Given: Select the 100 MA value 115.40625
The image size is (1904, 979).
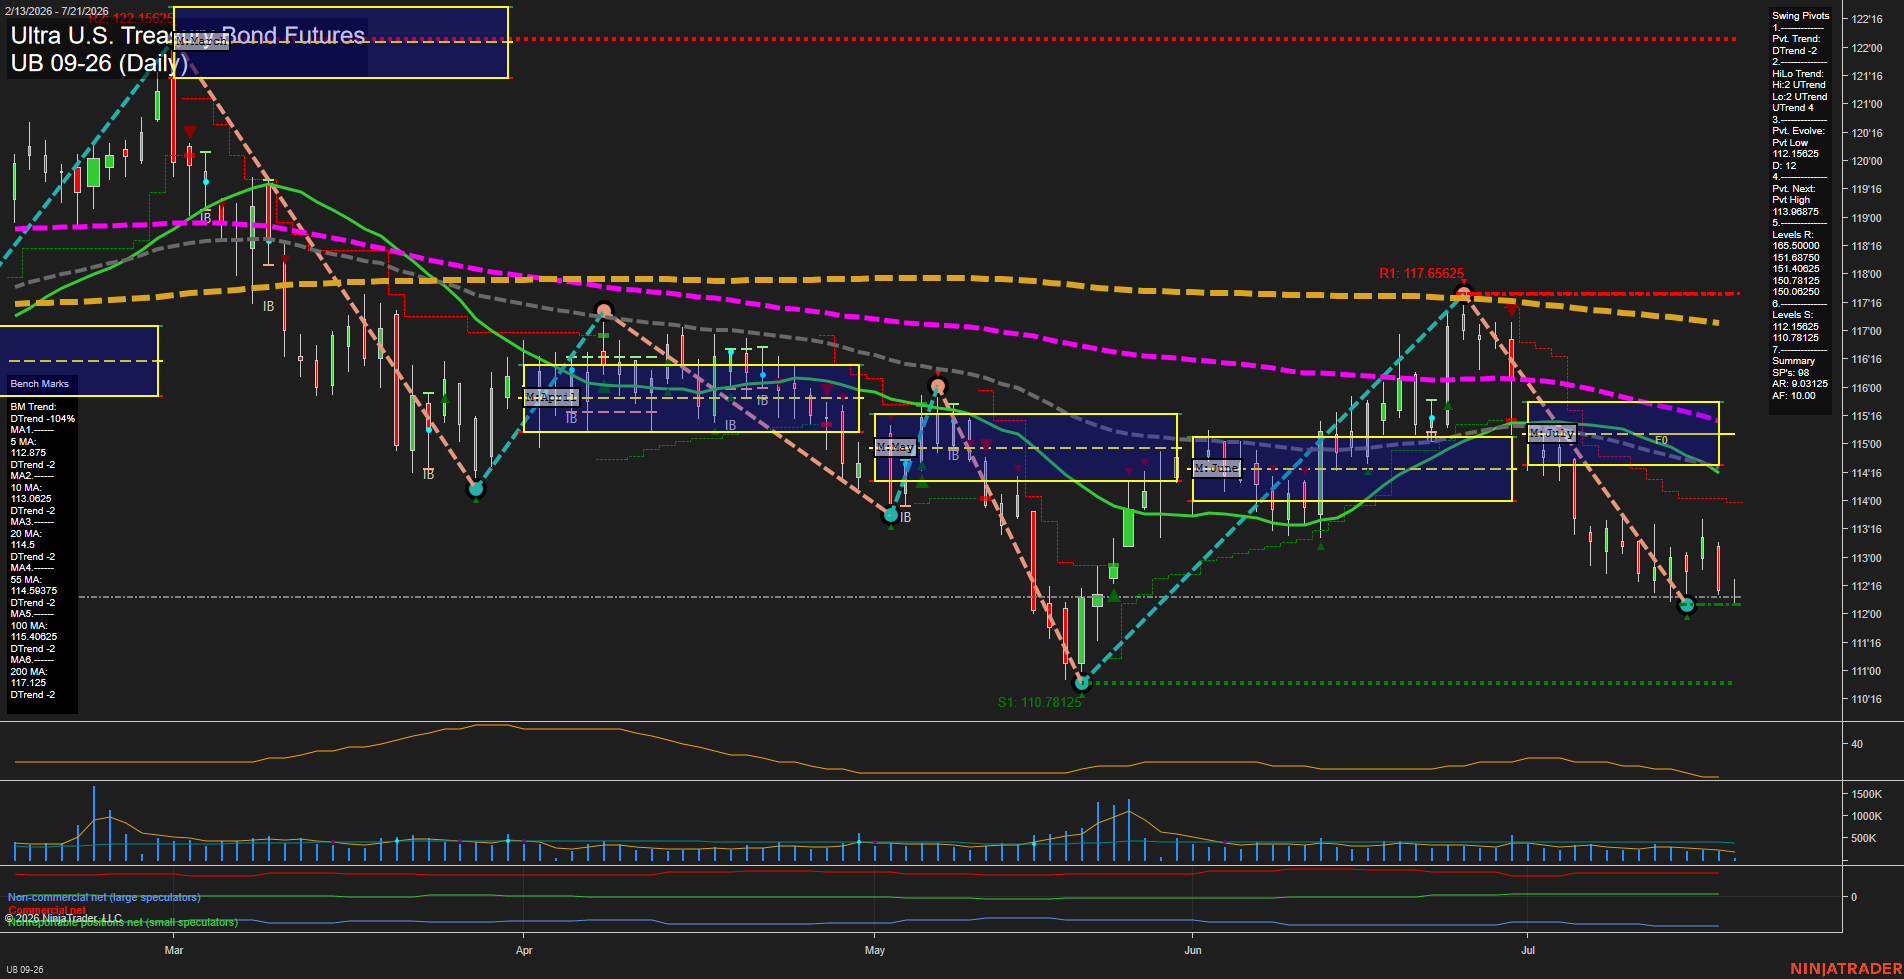Looking at the screenshot, I should click(34, 637).
